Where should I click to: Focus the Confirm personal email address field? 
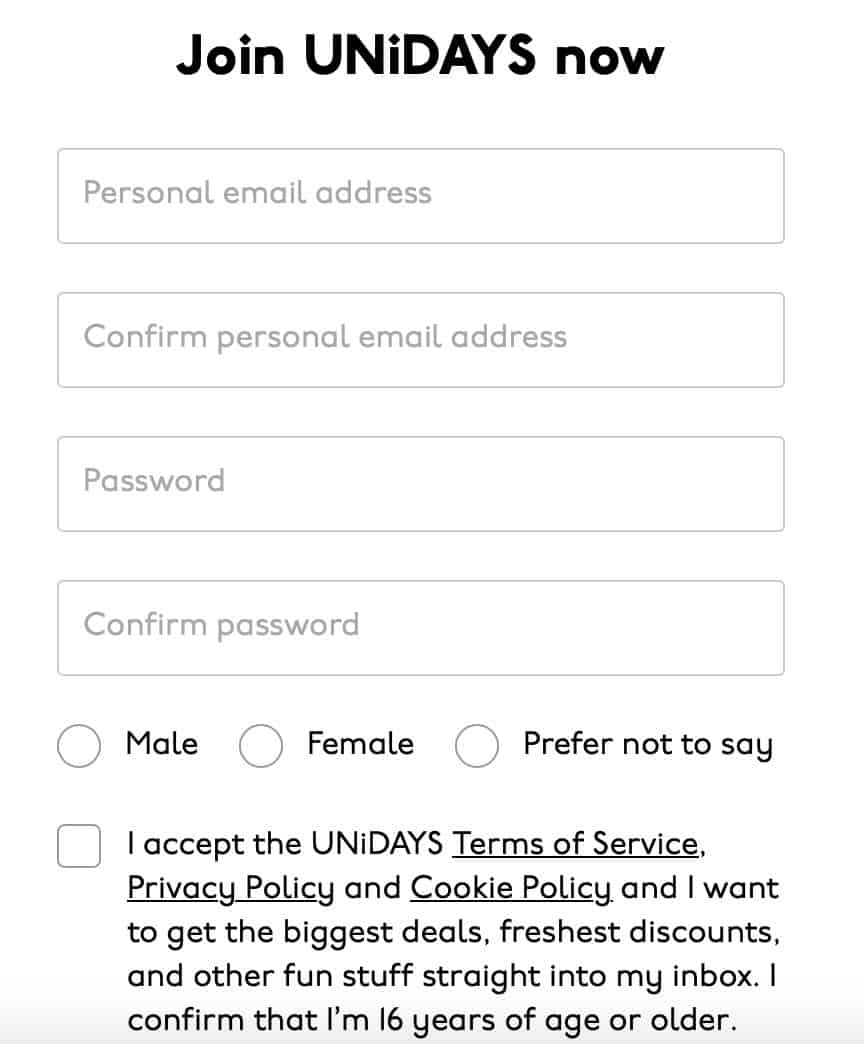pos(420,340)
